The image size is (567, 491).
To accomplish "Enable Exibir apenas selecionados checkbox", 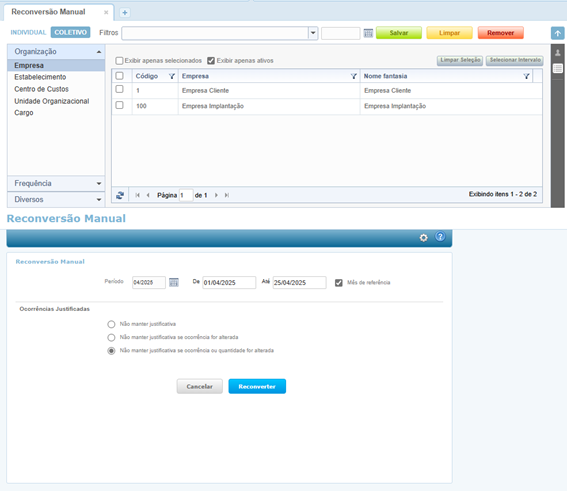I will click(x=119, y=61).
